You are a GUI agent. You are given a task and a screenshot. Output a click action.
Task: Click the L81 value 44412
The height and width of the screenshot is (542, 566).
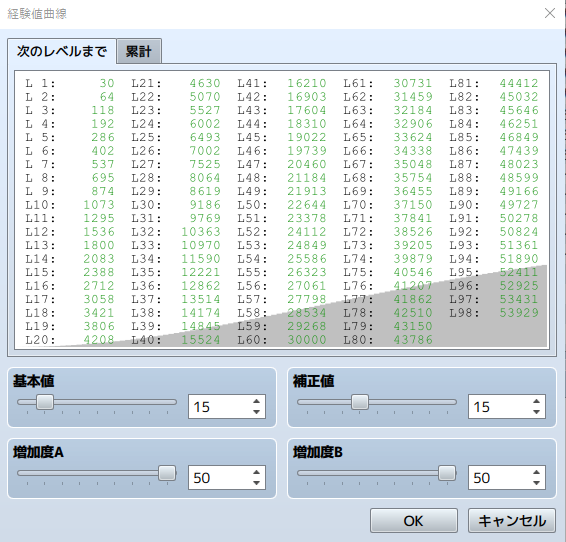click(519, 83)
